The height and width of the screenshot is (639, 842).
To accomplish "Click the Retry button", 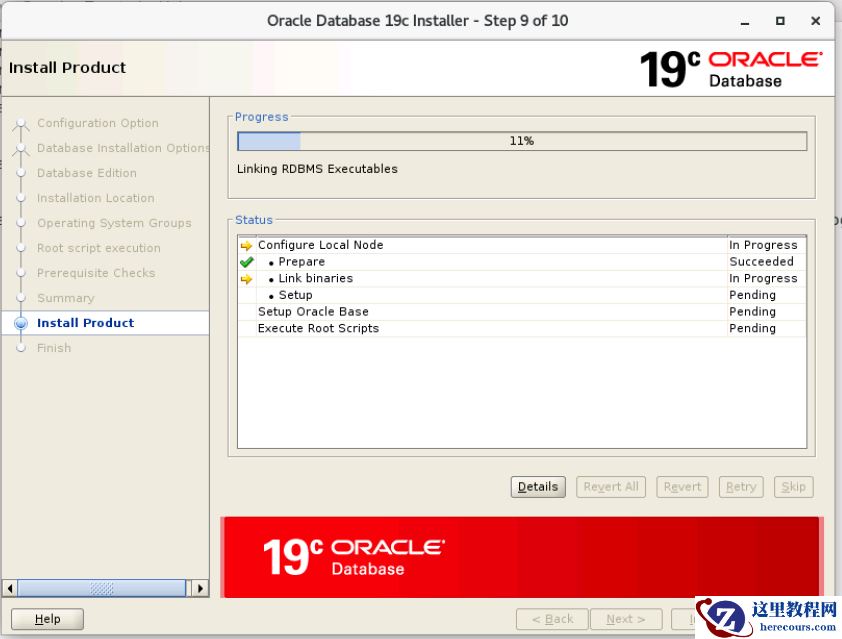I will coord(741,487).
